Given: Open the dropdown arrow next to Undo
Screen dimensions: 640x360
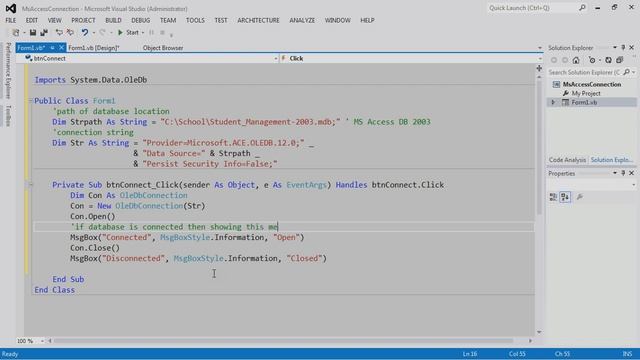Looking at the screenshot, I should 93,33.
